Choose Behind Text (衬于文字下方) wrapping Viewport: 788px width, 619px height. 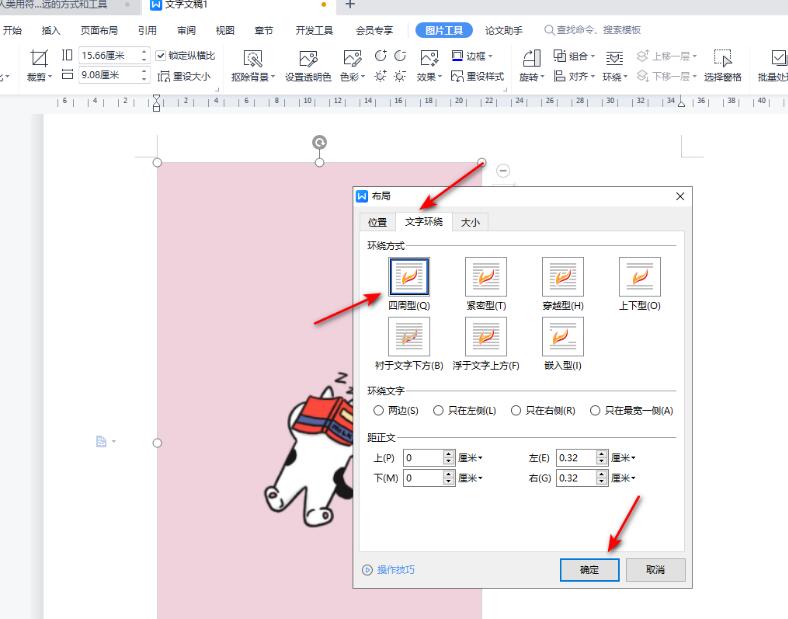point(409,337)
